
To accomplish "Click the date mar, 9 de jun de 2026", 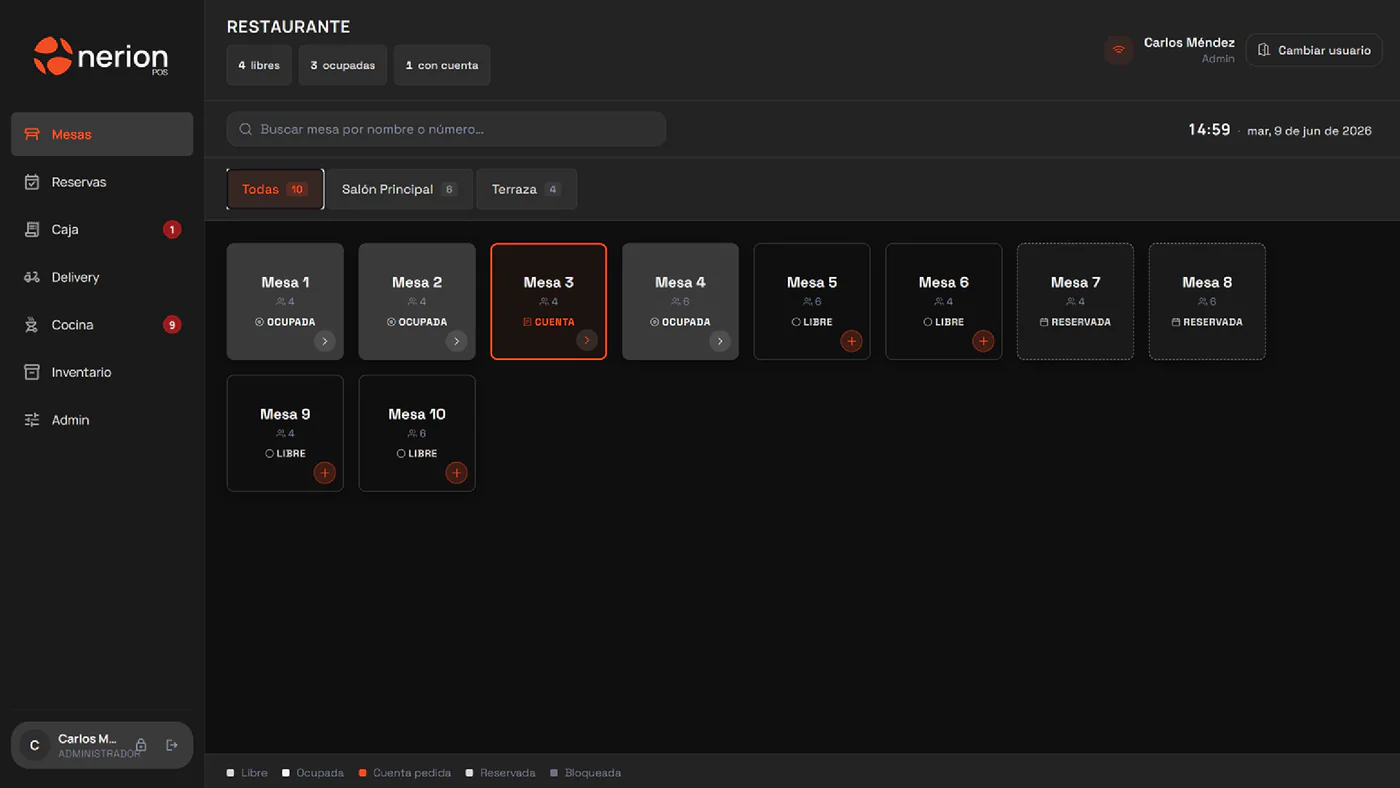I will pos(1309,131).
